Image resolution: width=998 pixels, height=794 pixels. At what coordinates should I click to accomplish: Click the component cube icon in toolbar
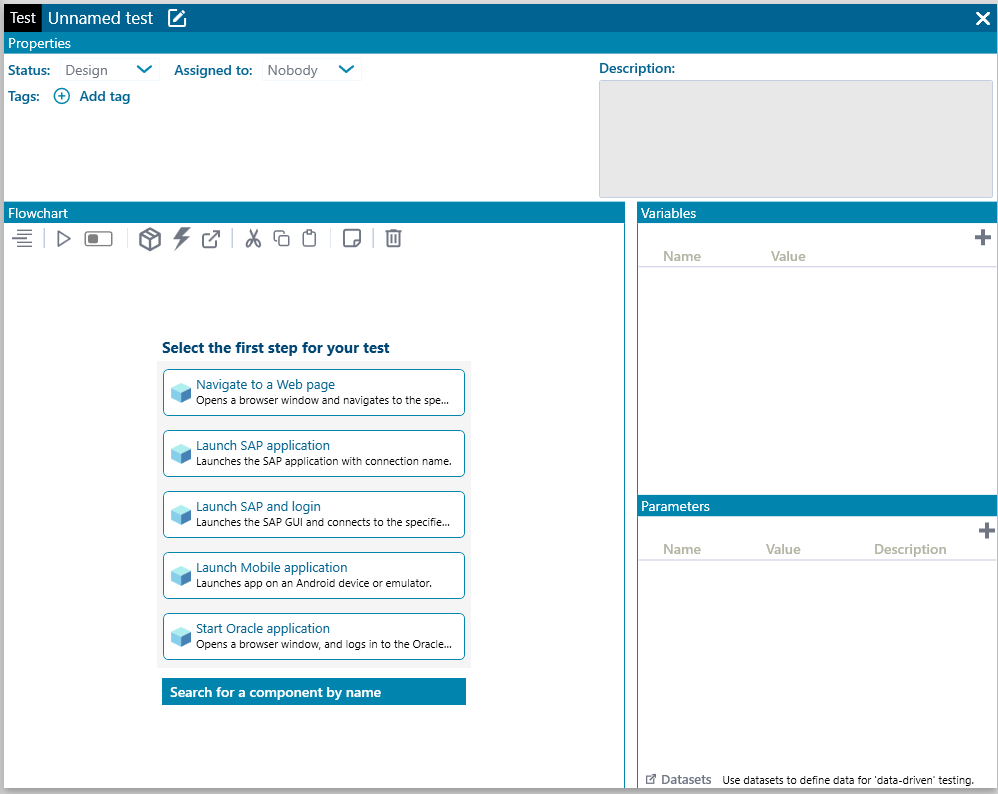150,239
